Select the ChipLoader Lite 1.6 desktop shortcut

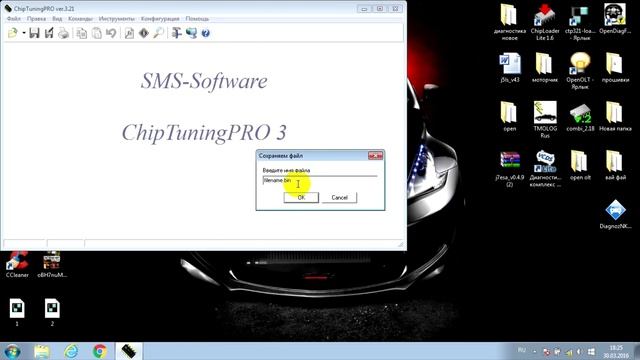(x=545, y=22)
